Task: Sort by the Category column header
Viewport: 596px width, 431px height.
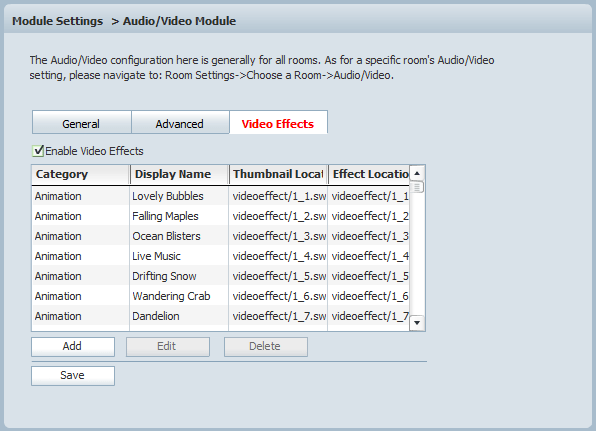Action: point(81,174)
